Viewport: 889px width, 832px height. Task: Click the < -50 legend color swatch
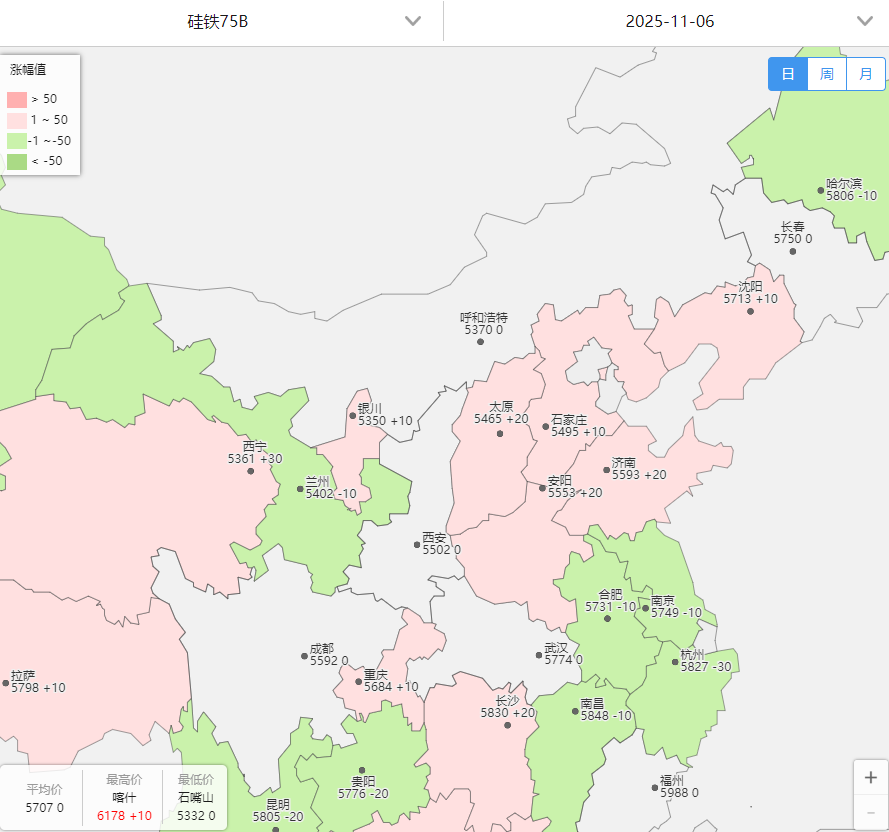17,162
